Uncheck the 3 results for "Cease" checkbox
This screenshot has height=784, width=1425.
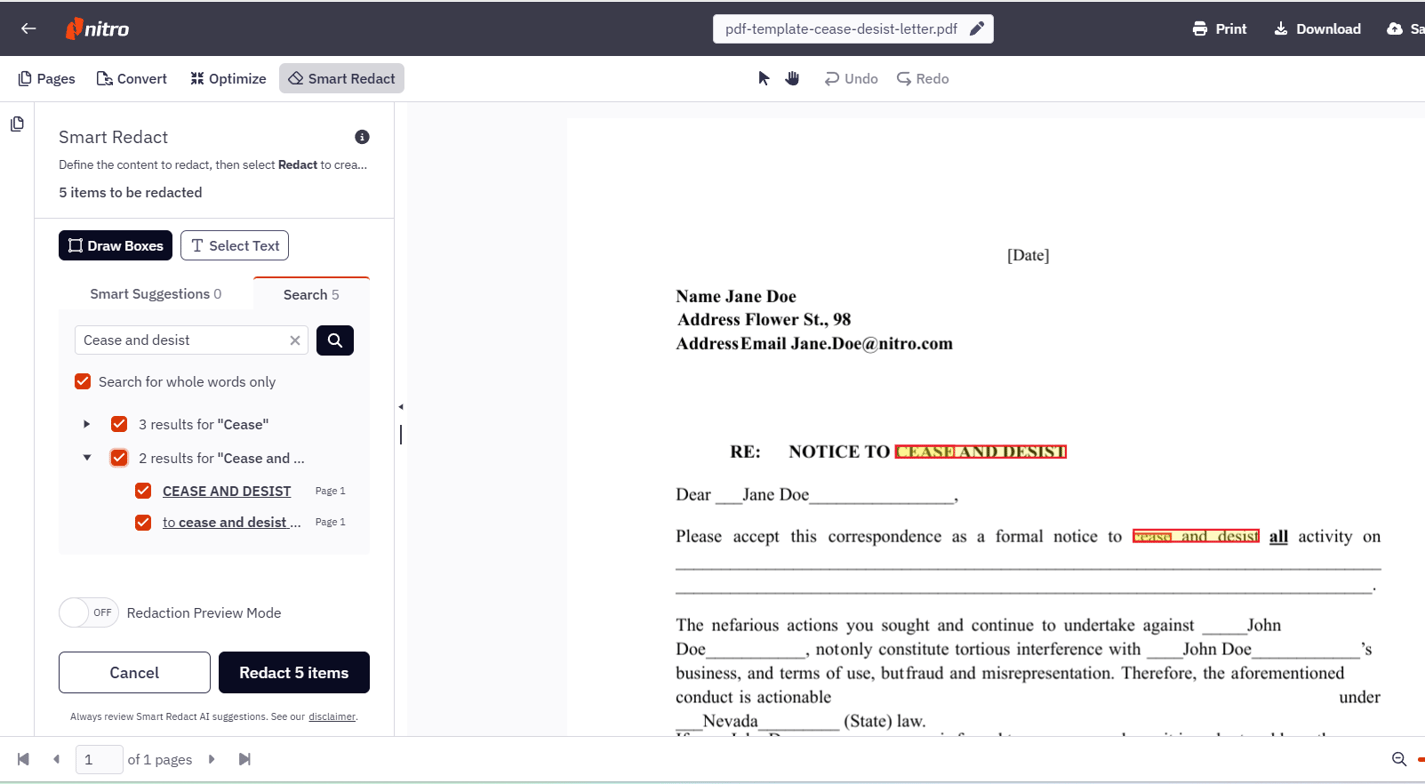[119, 424]
